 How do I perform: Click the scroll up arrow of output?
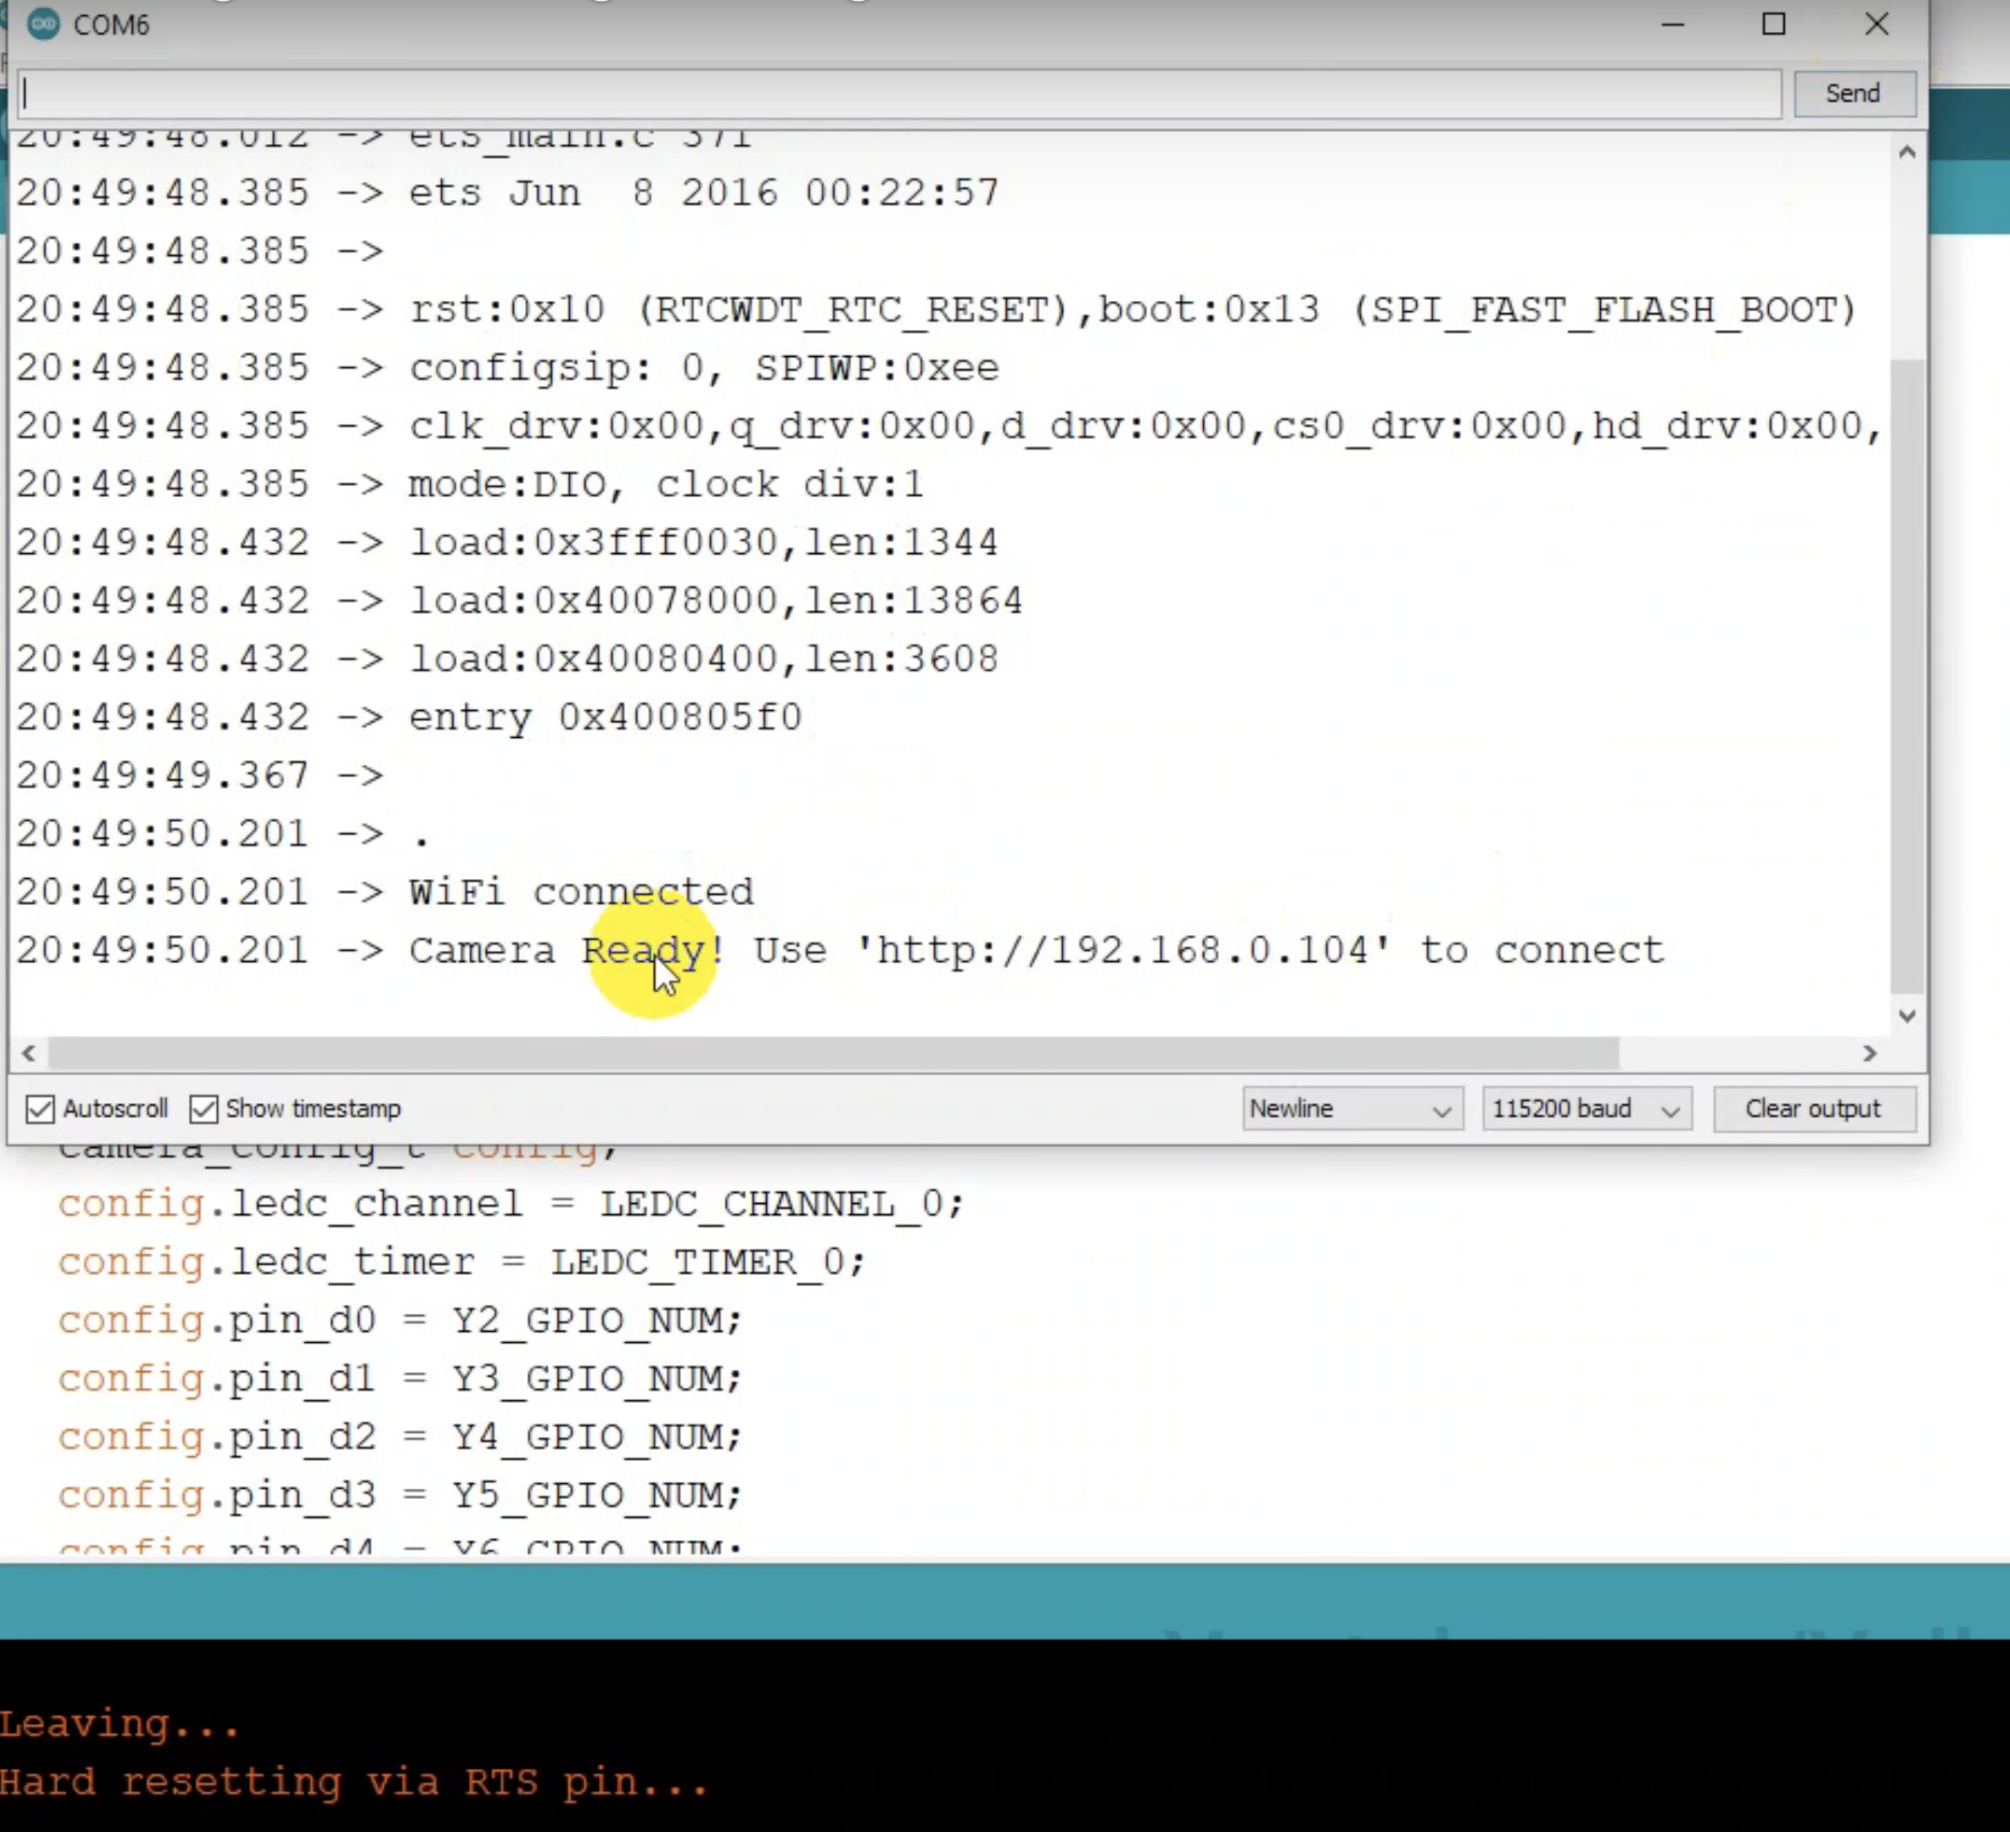(1907, 152)
